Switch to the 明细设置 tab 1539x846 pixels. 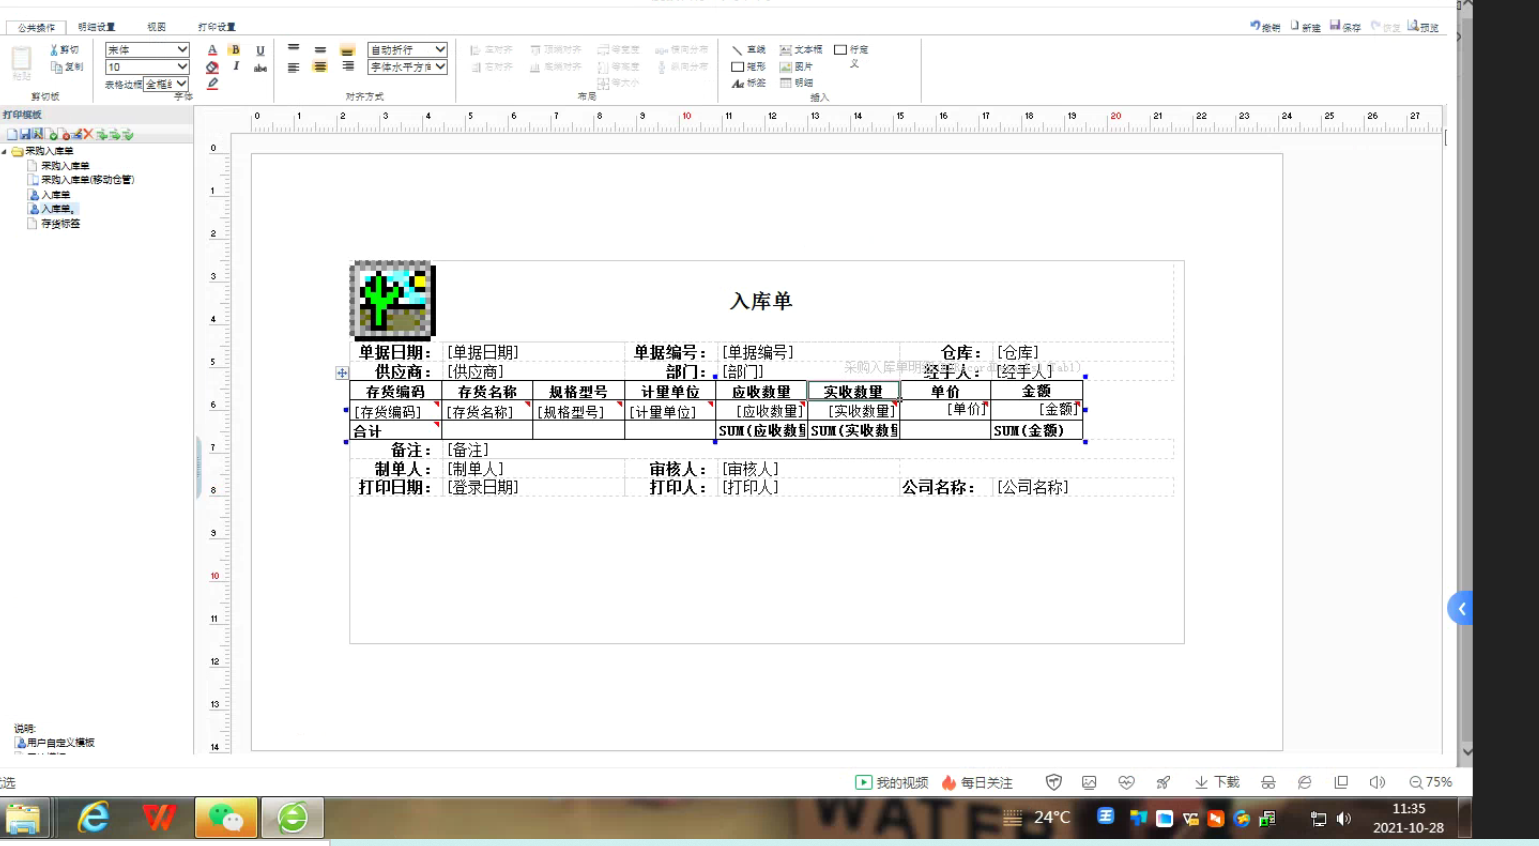coord(96,27)
